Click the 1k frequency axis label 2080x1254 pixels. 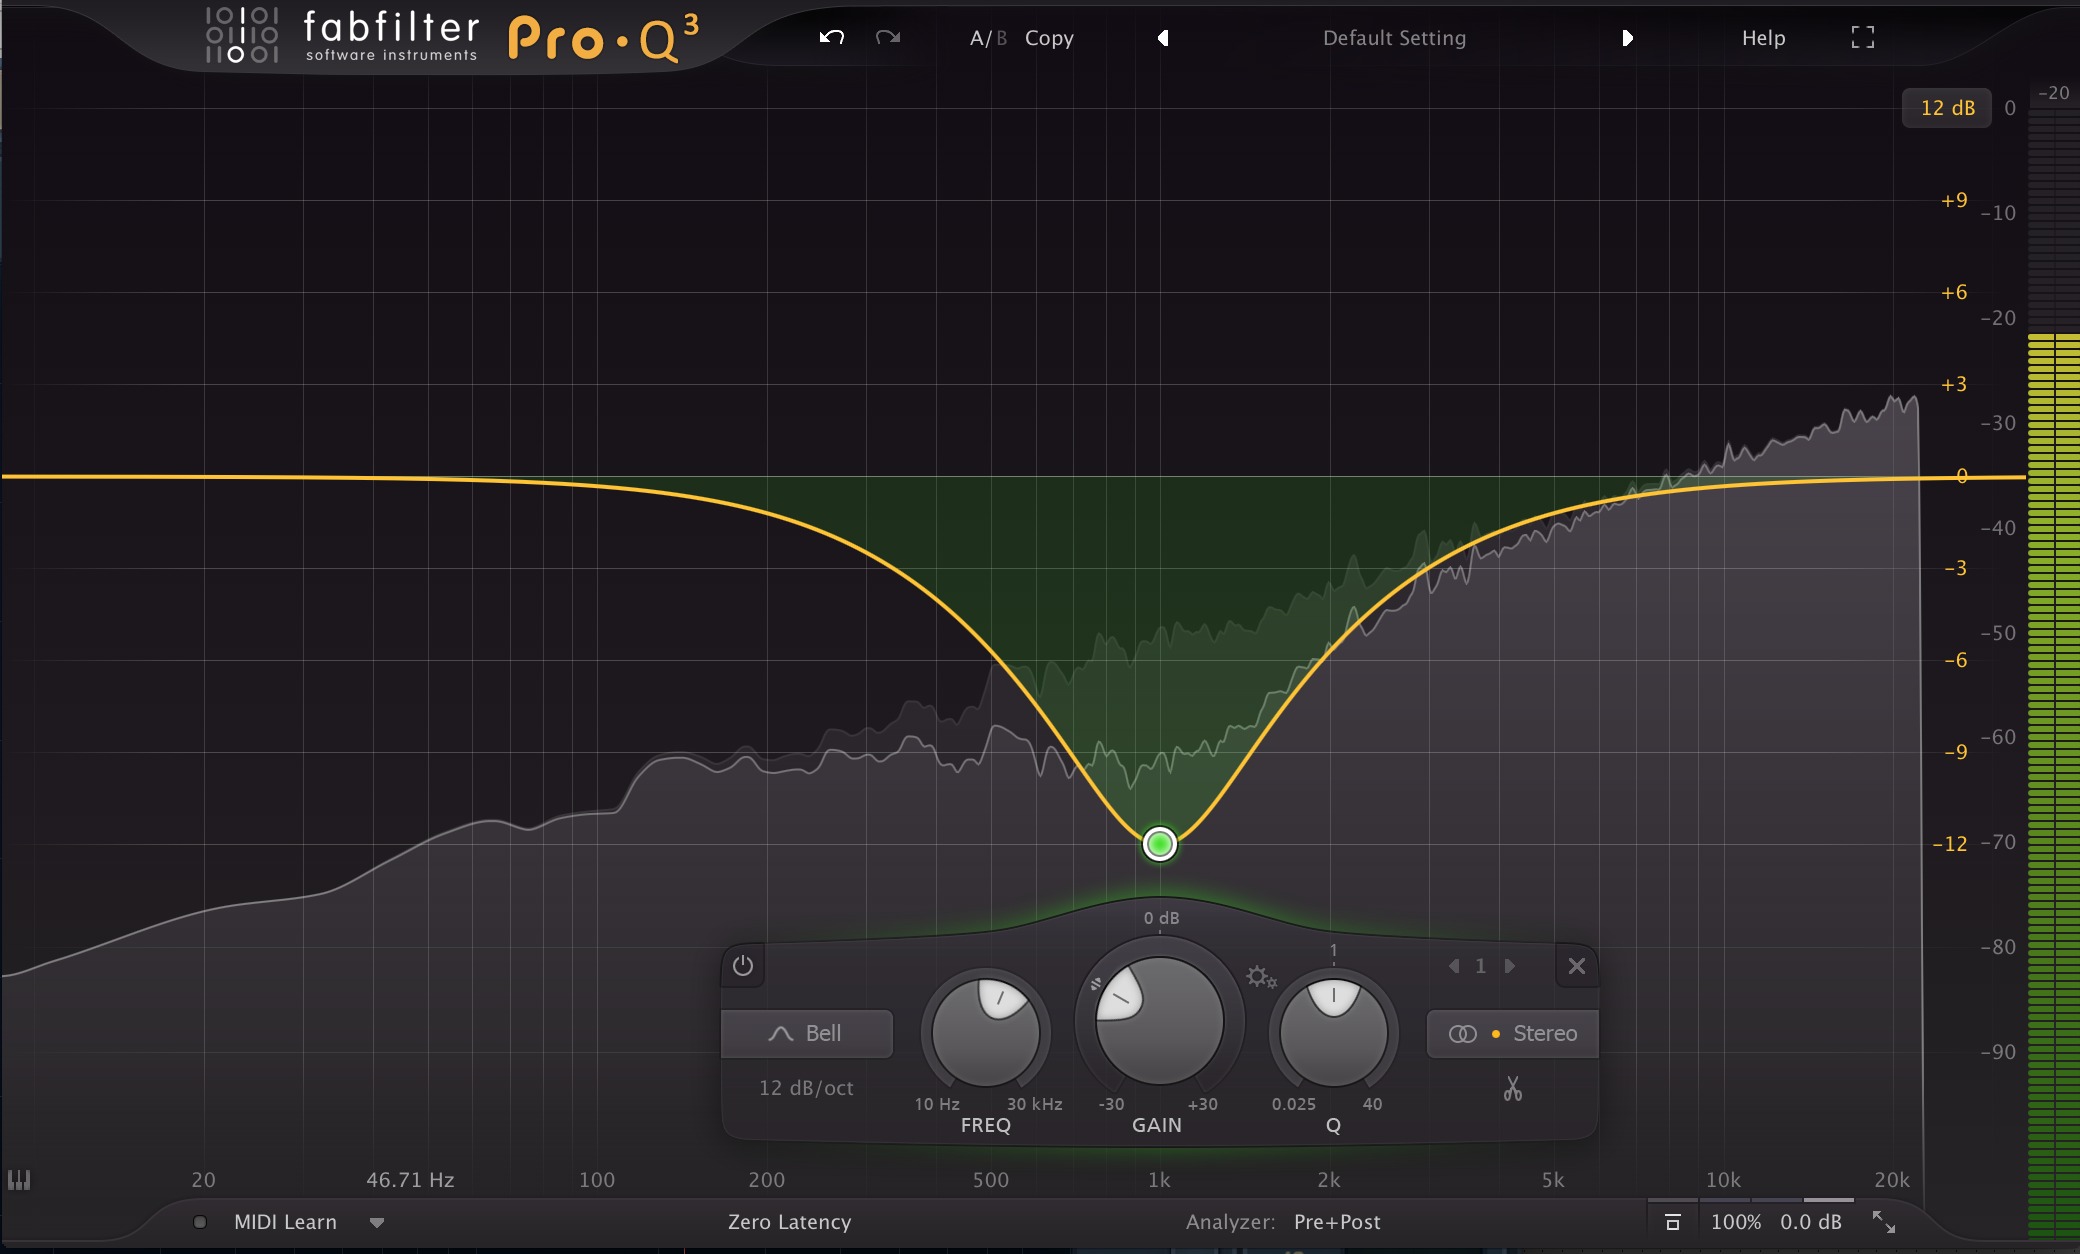tap(1159, 1180)
